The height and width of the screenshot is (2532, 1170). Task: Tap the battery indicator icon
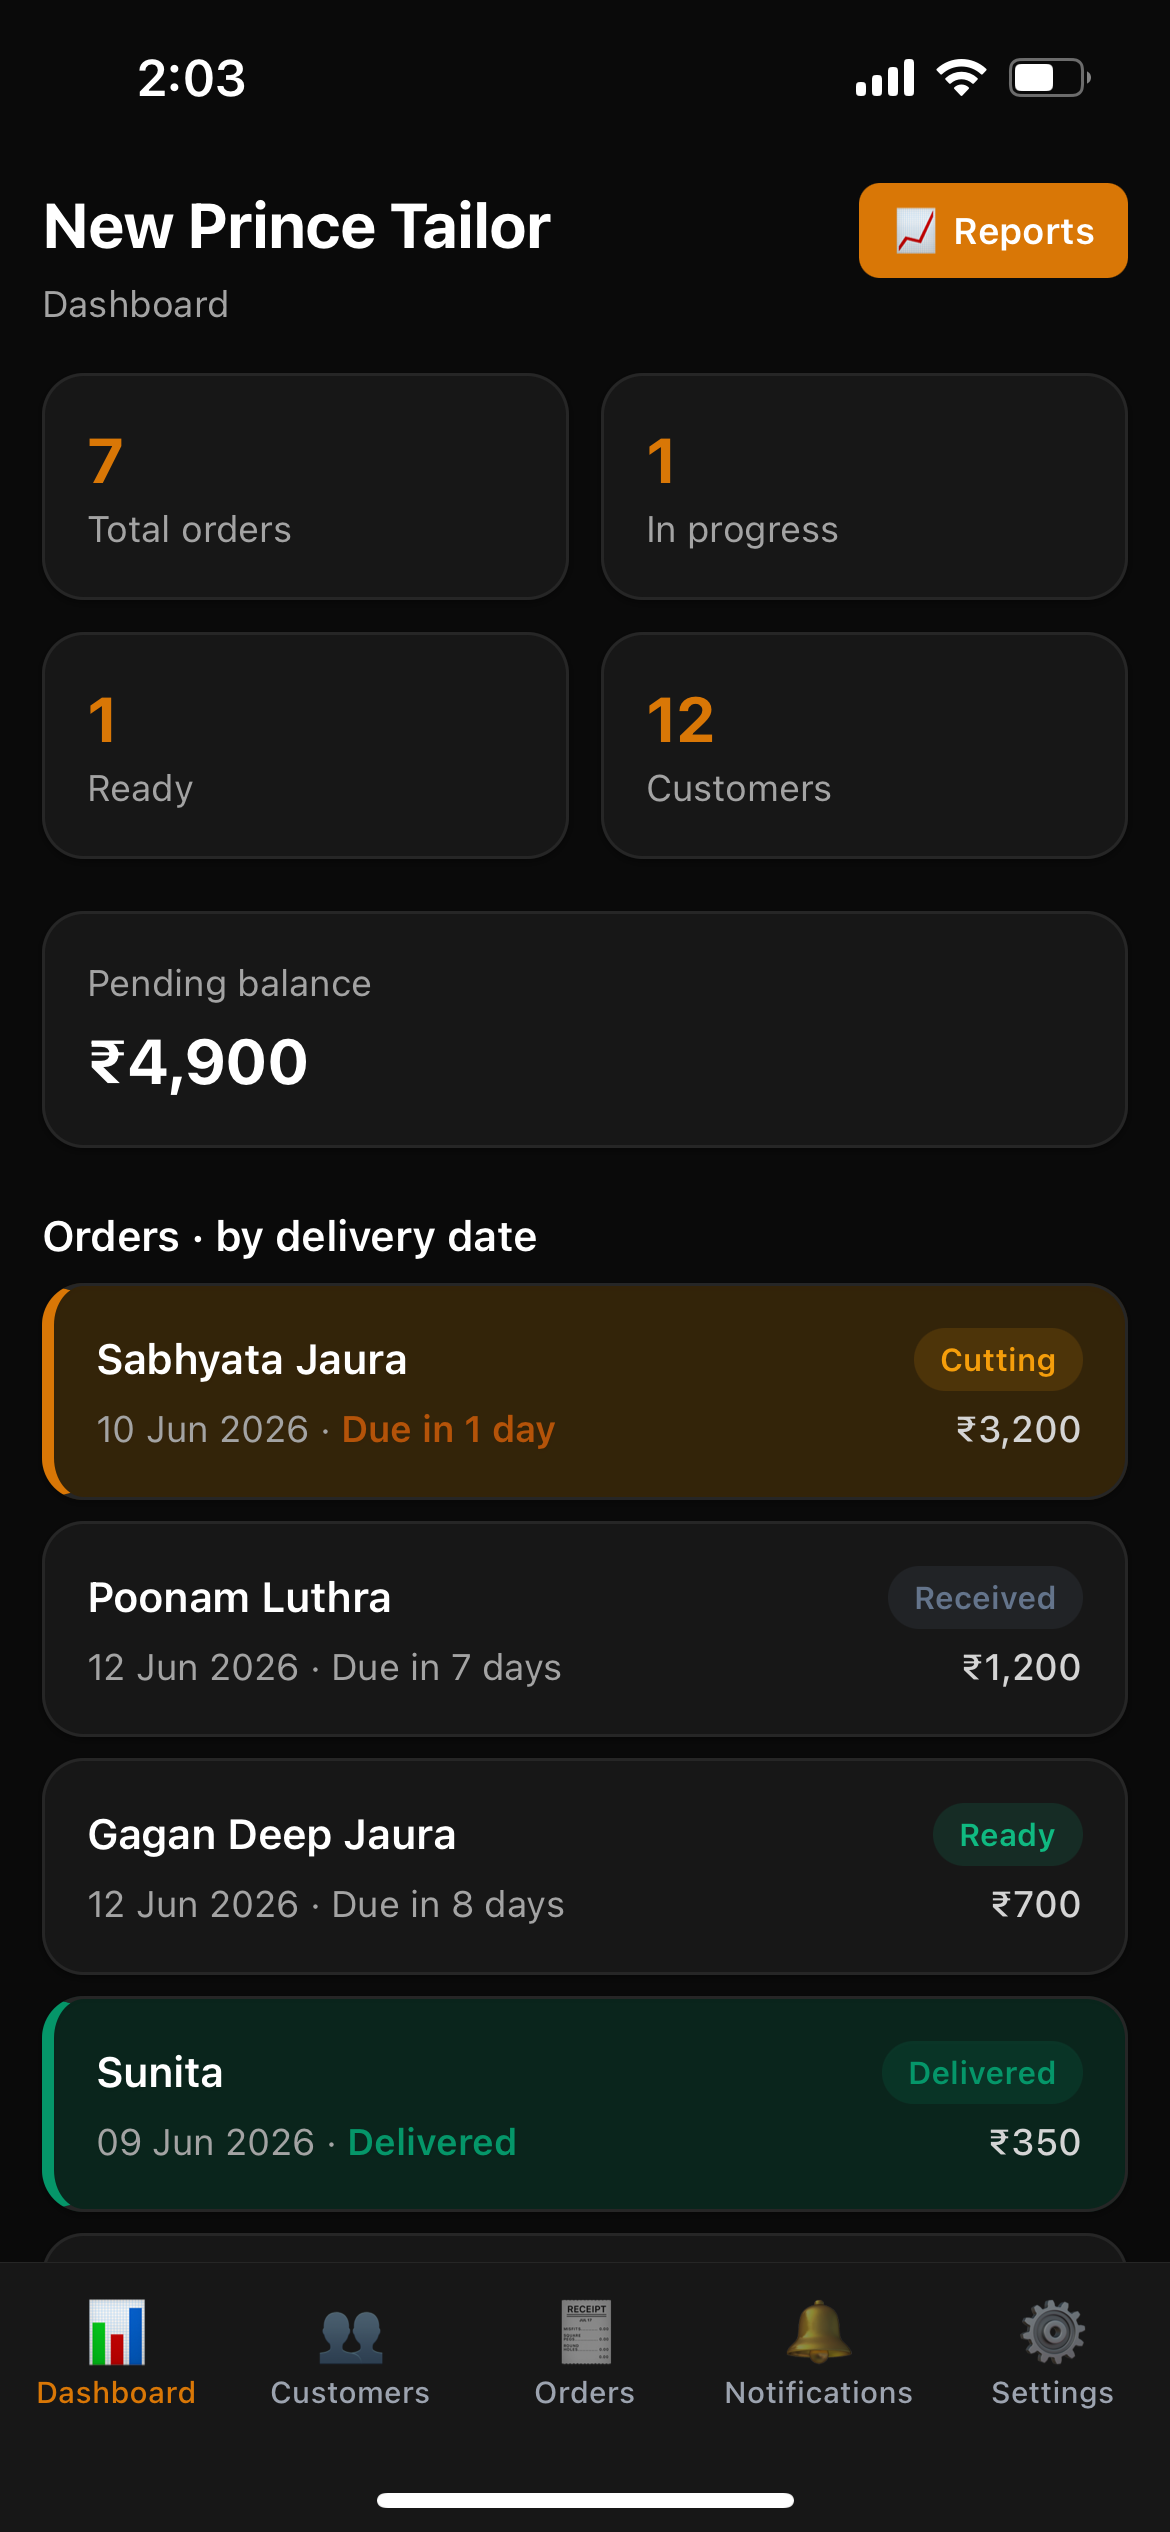pos(1049,78)
